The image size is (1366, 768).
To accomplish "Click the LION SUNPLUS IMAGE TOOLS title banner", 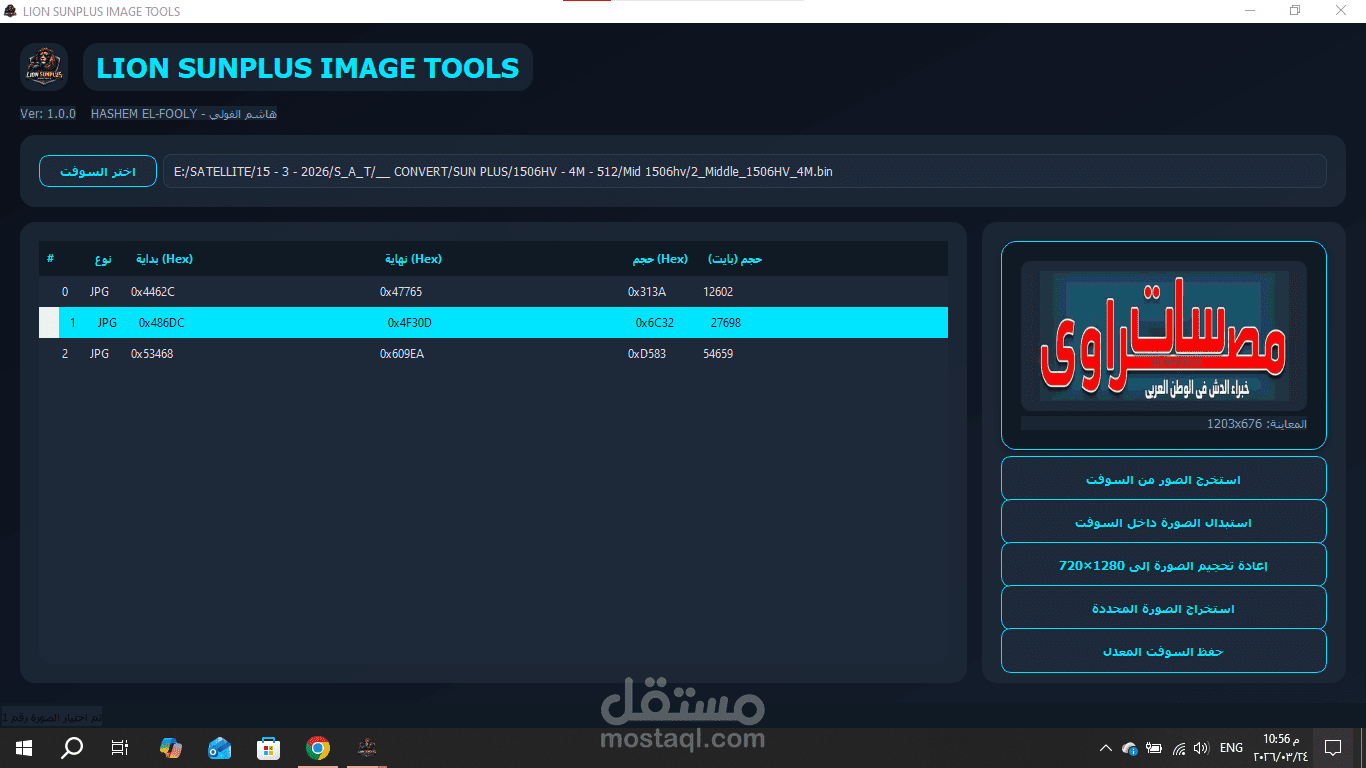I will 308,68.
